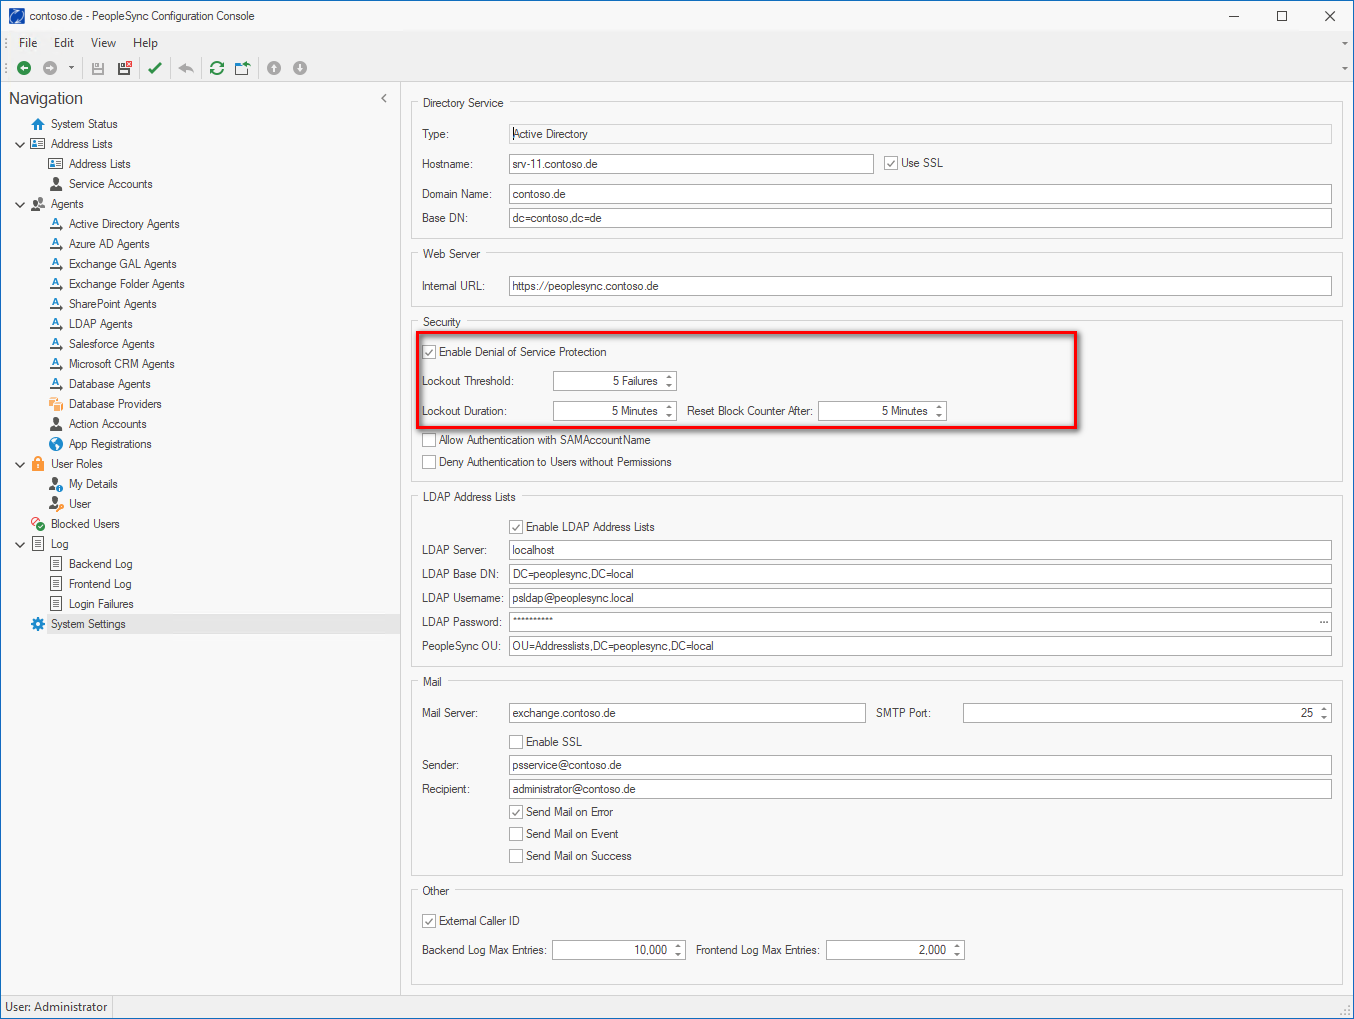Screen dimensions: 1354x1019
Task: Click the Lockout Threshold spinner arrows
Action: tap(669, 381)
